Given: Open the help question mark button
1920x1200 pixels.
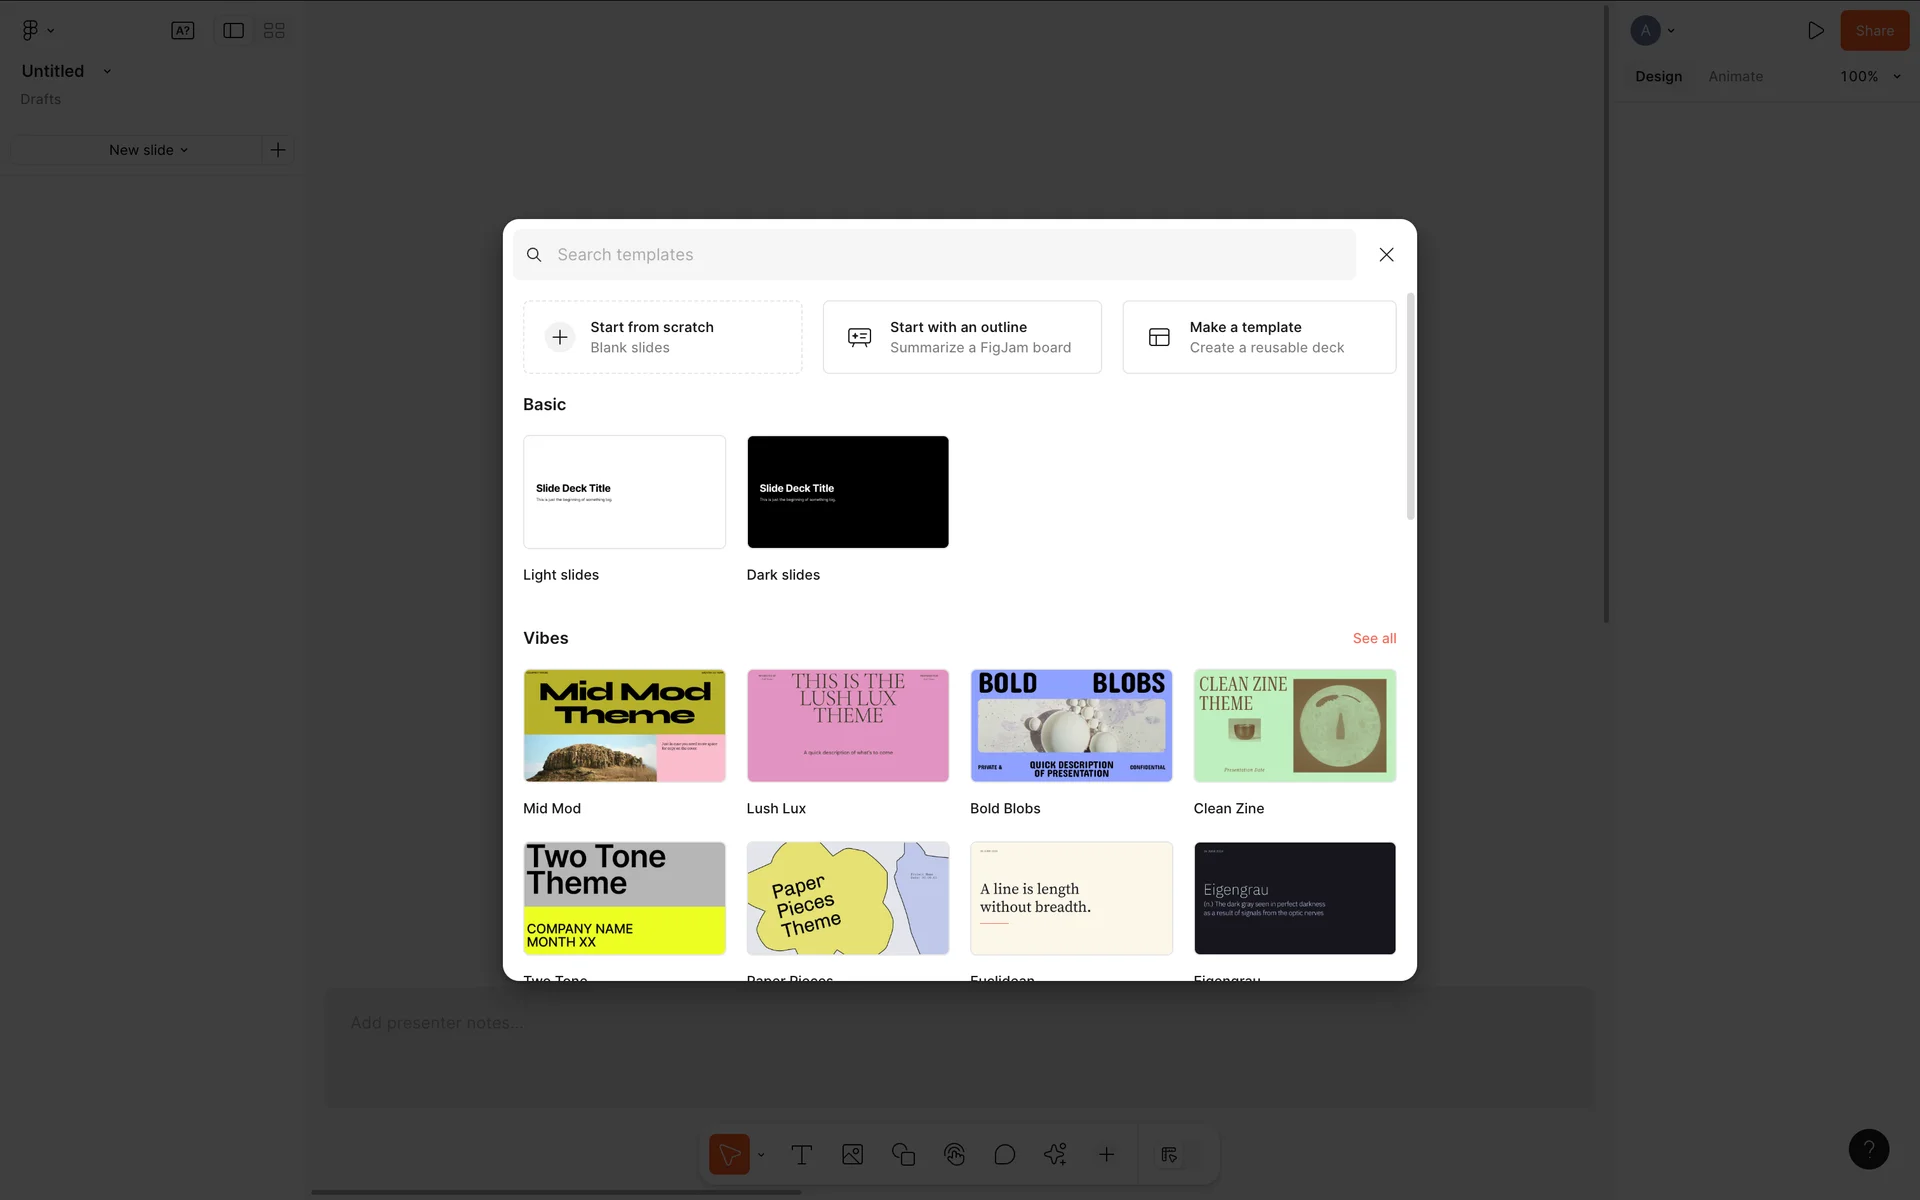Looking at the screenshot, I should pos(1868,1149).
